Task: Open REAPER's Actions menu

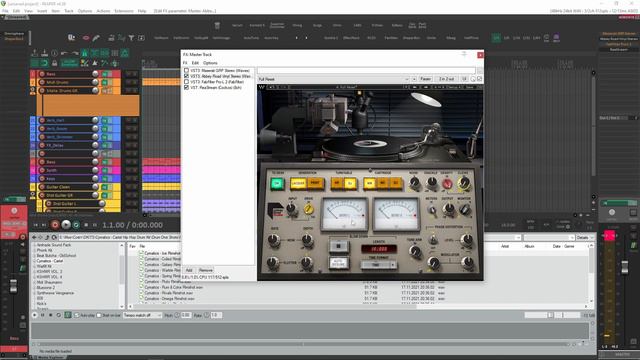Action: 103,11
